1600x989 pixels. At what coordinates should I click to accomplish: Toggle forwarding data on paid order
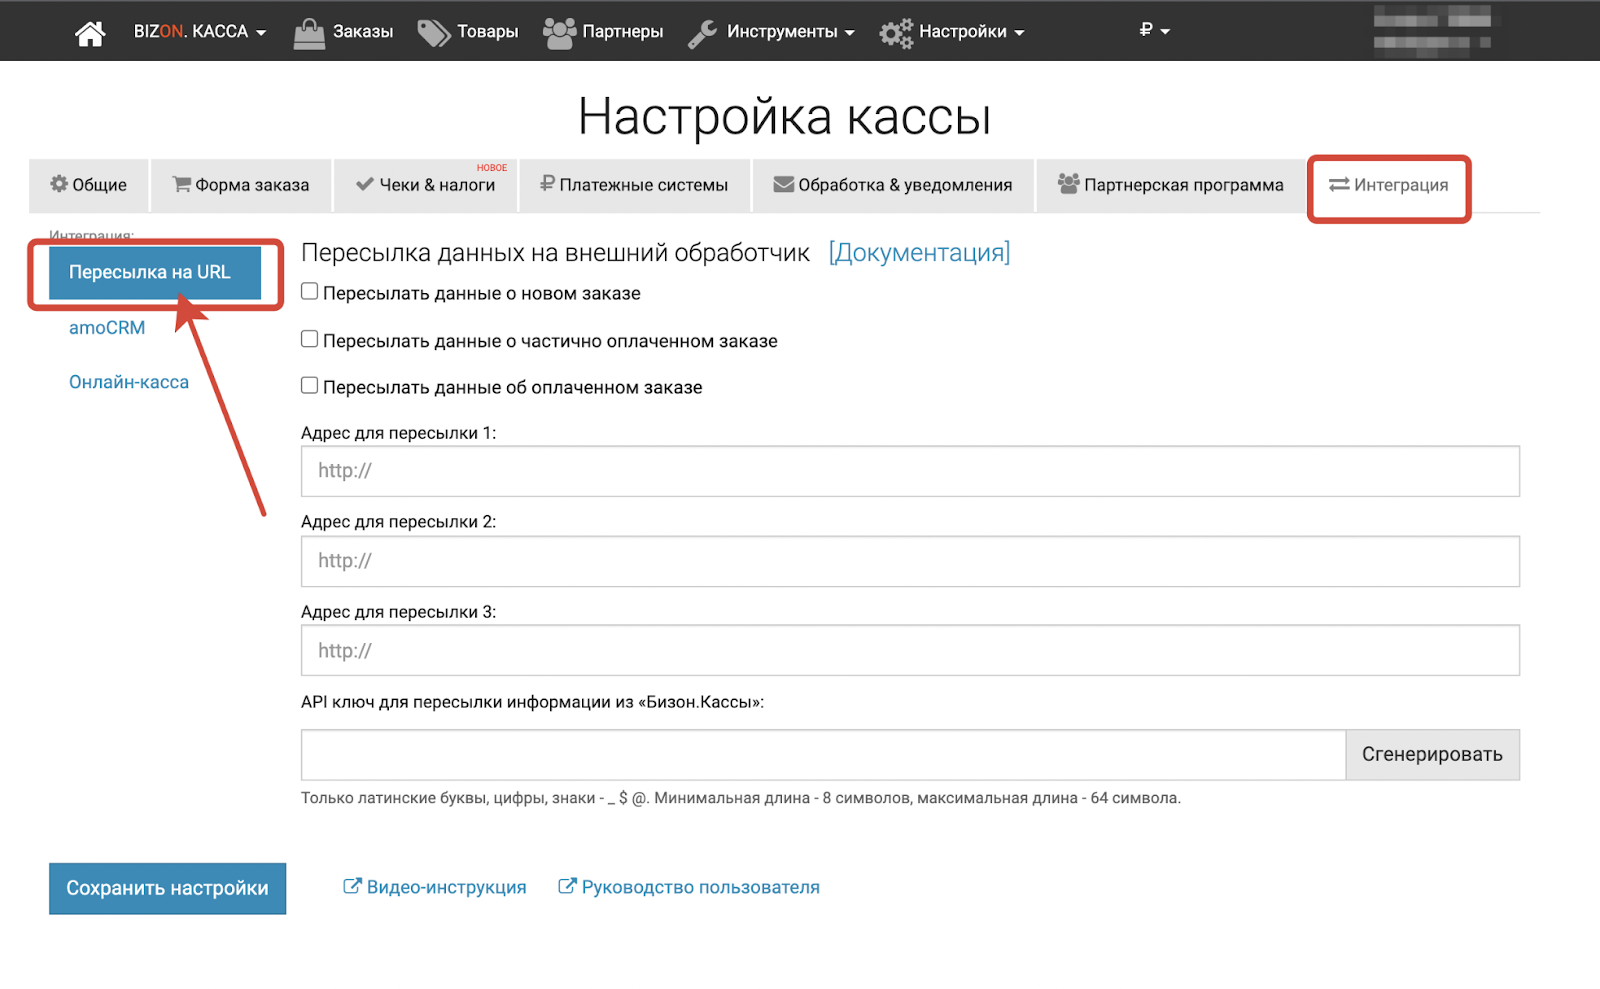click(310, 386)
